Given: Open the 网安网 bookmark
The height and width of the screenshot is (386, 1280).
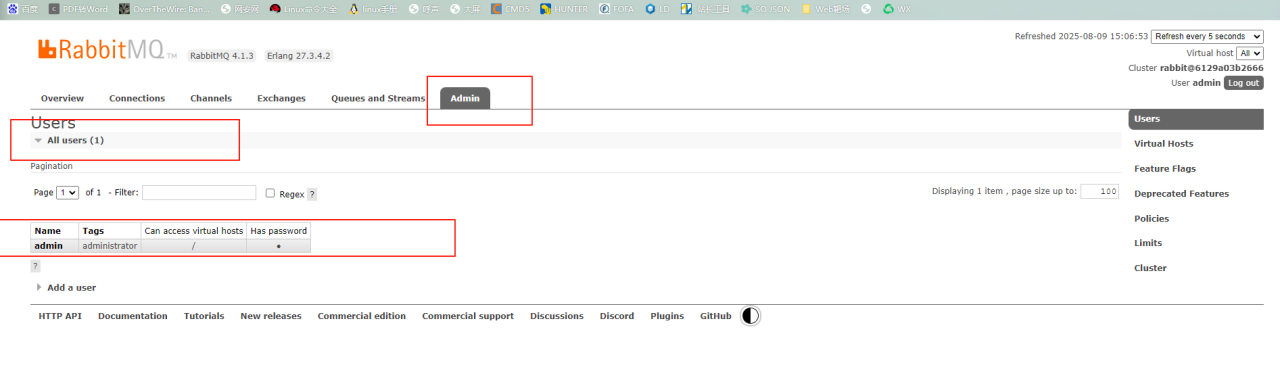Looking at the screenshot, I should (240, 8).
